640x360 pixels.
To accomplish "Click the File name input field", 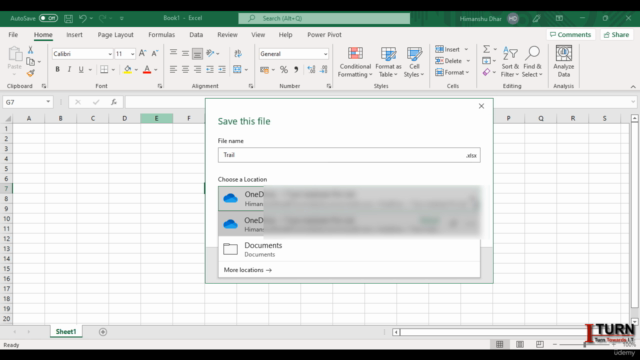I will pos(349,155).
